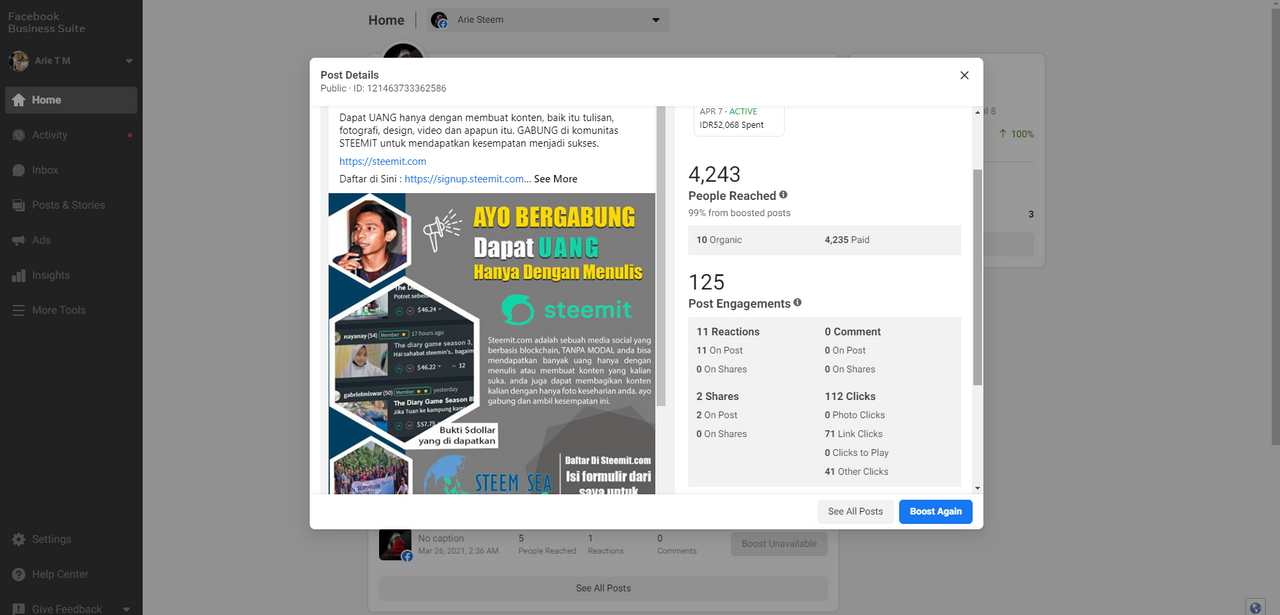Click the Ads megaphone icon
1280x615 pixels.
tap(18, 240)
